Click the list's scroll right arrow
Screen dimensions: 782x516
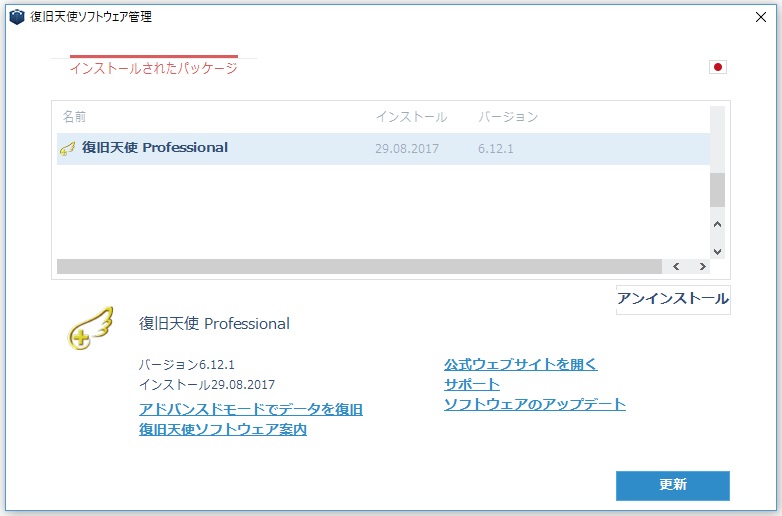702,267
